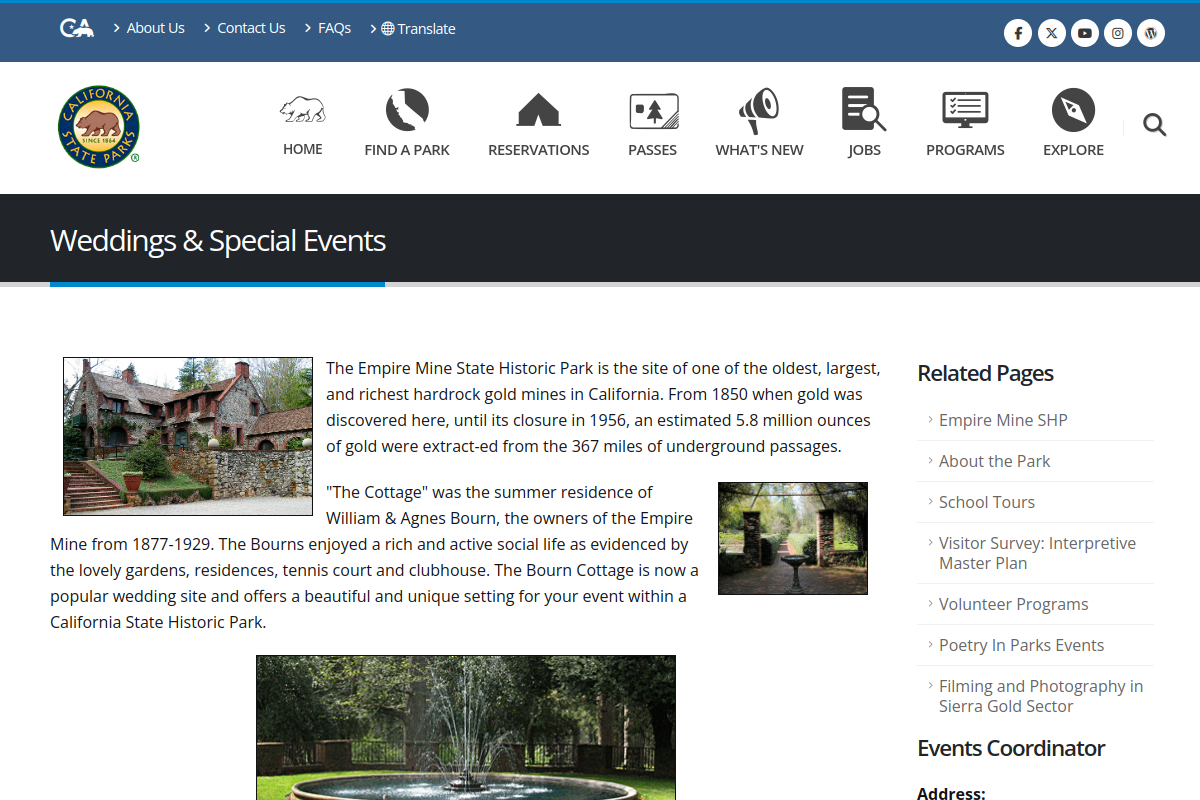The image size is (1200, 800).
Task: Select the FIND A PARK menu label
Action: [x=407, y=150]
